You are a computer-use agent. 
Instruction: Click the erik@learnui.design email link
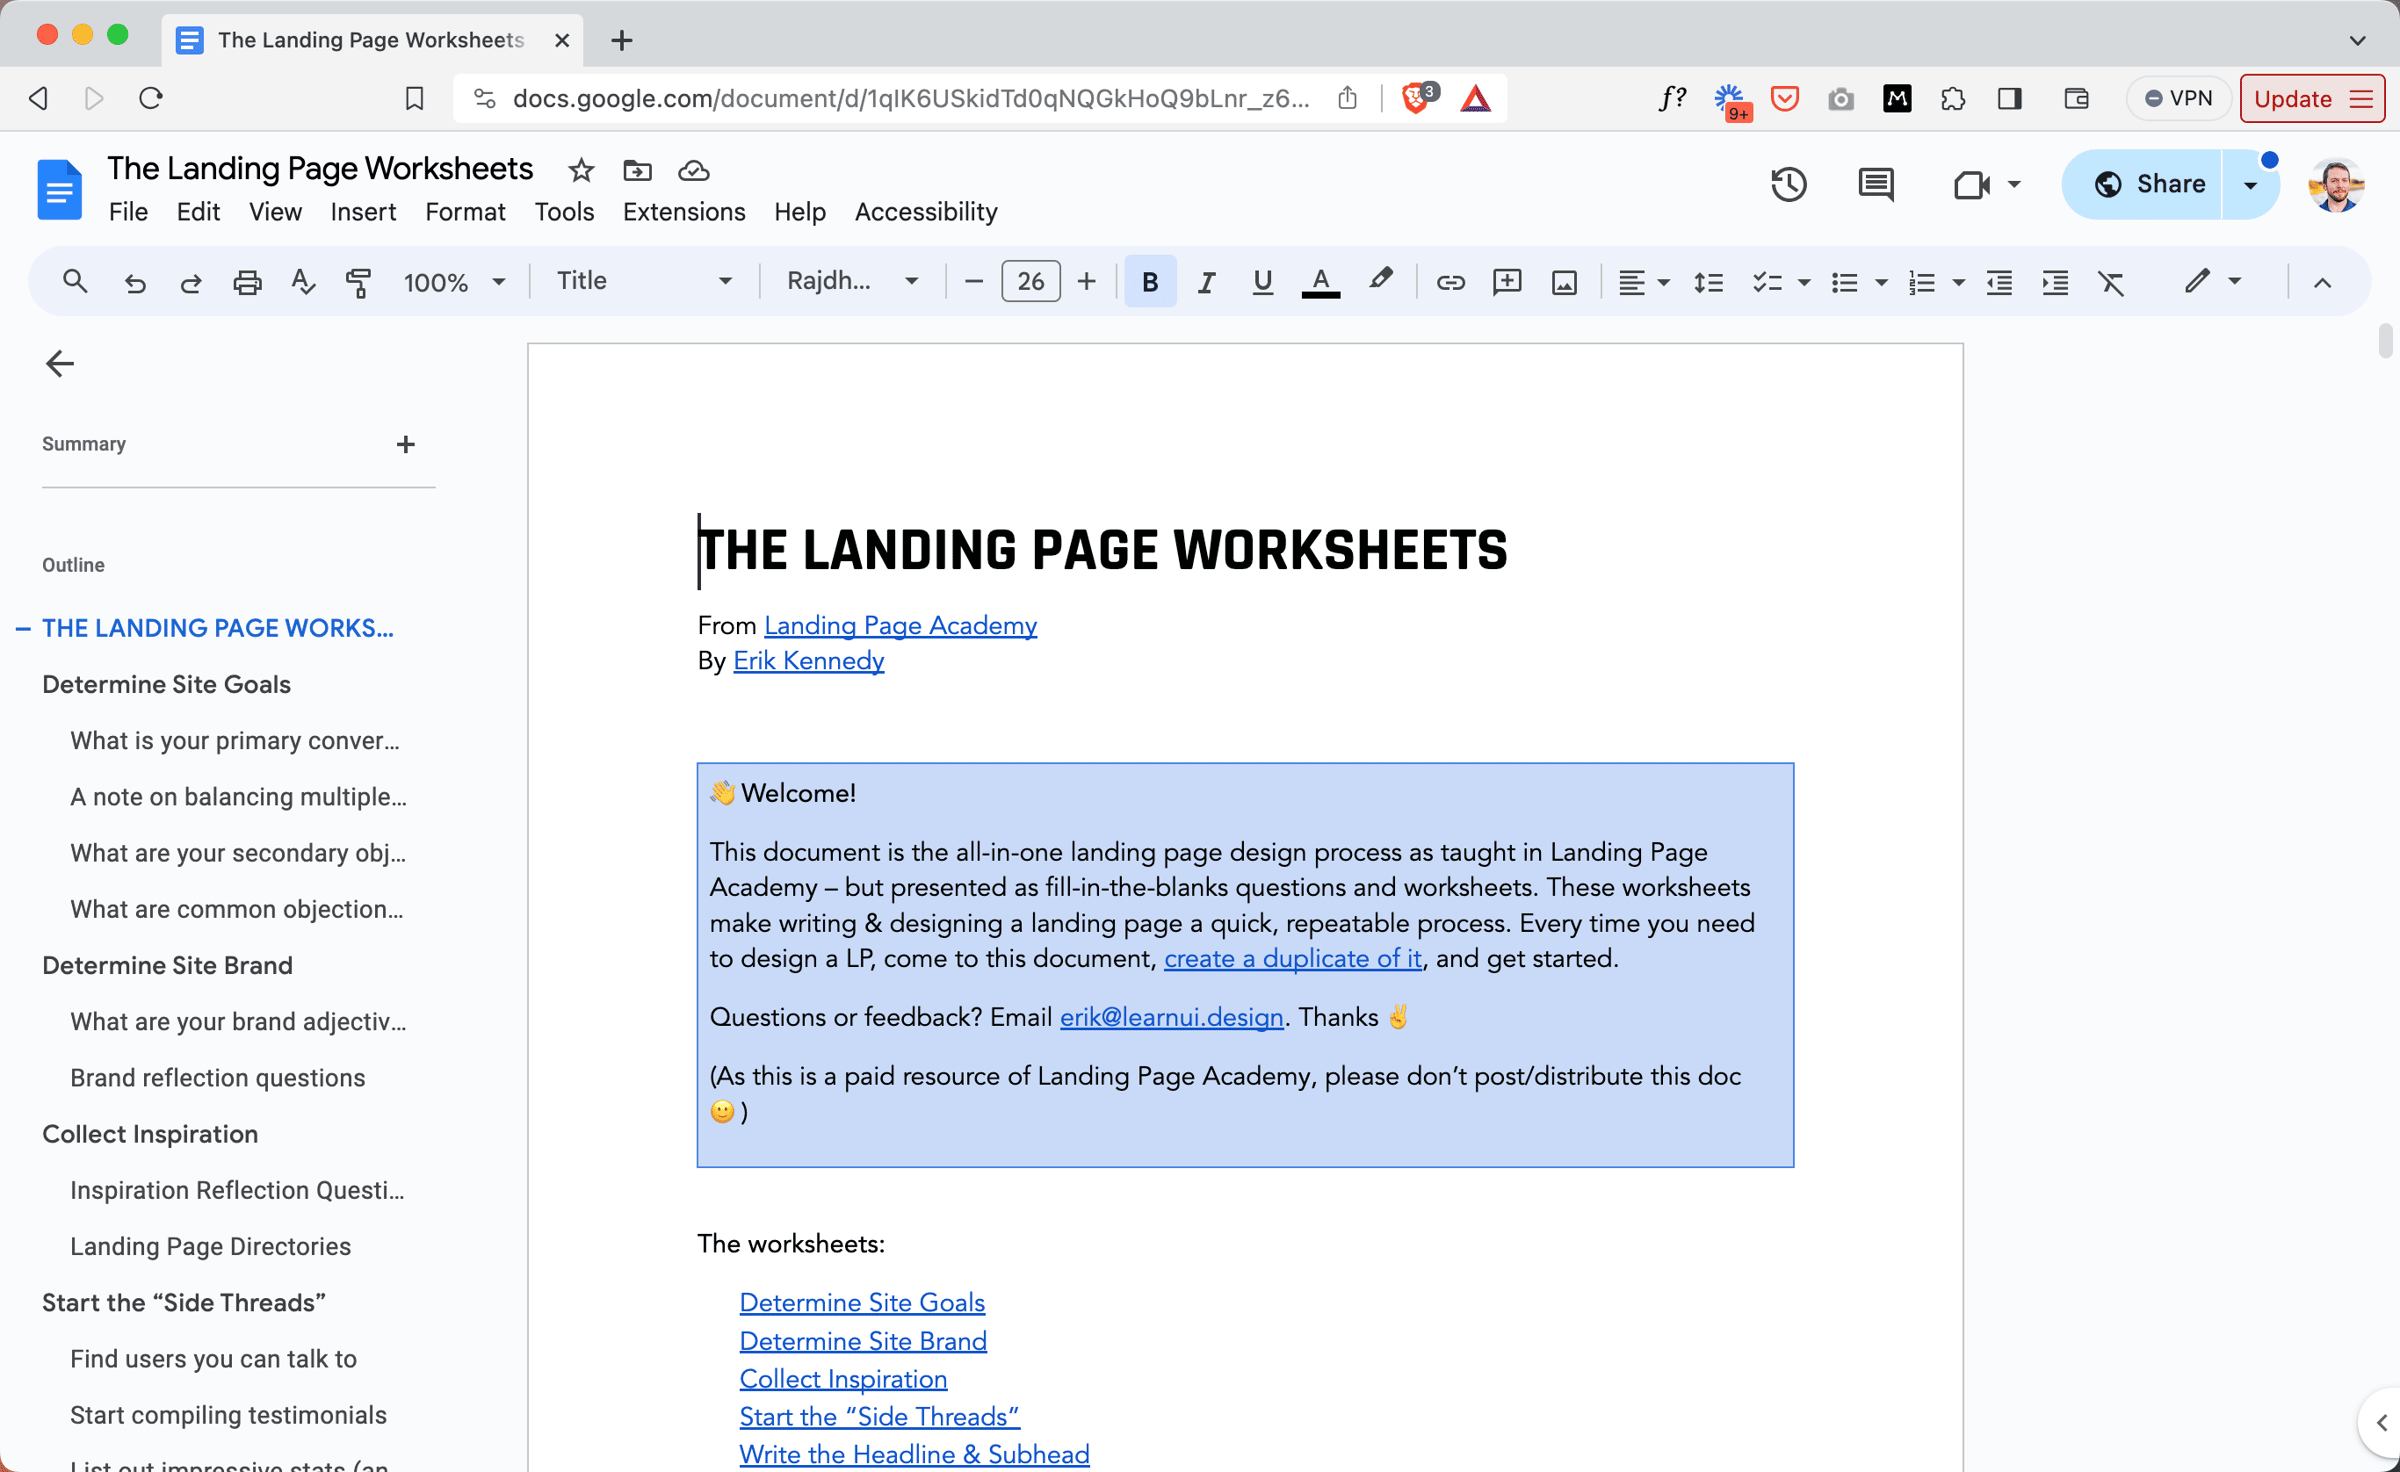1171,1017
